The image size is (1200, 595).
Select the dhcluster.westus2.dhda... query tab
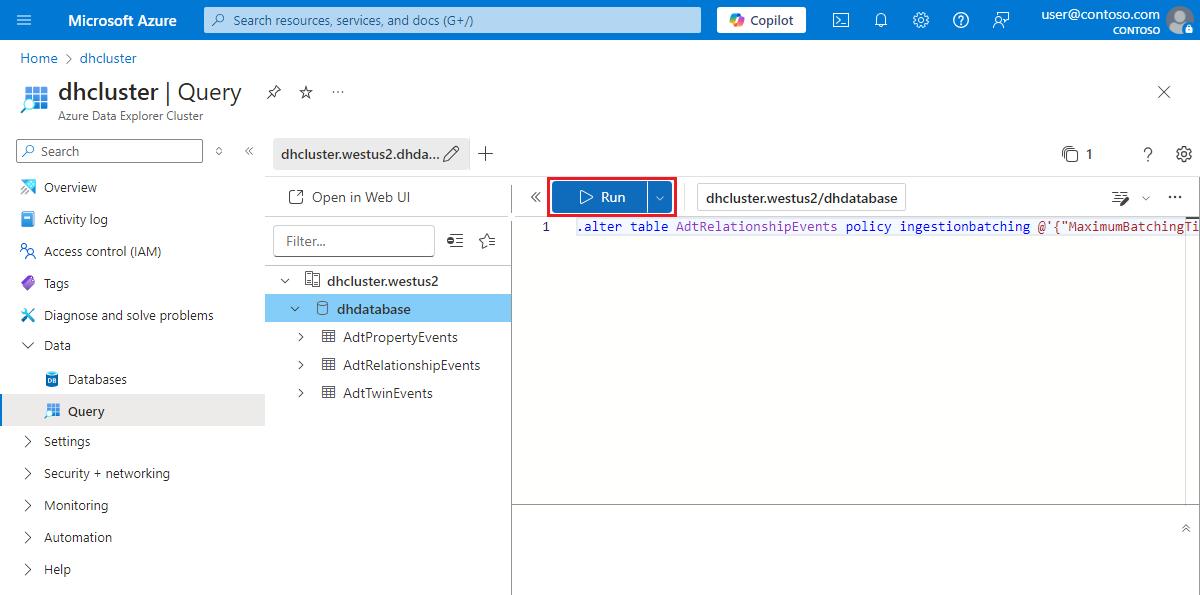click(359, 154)
